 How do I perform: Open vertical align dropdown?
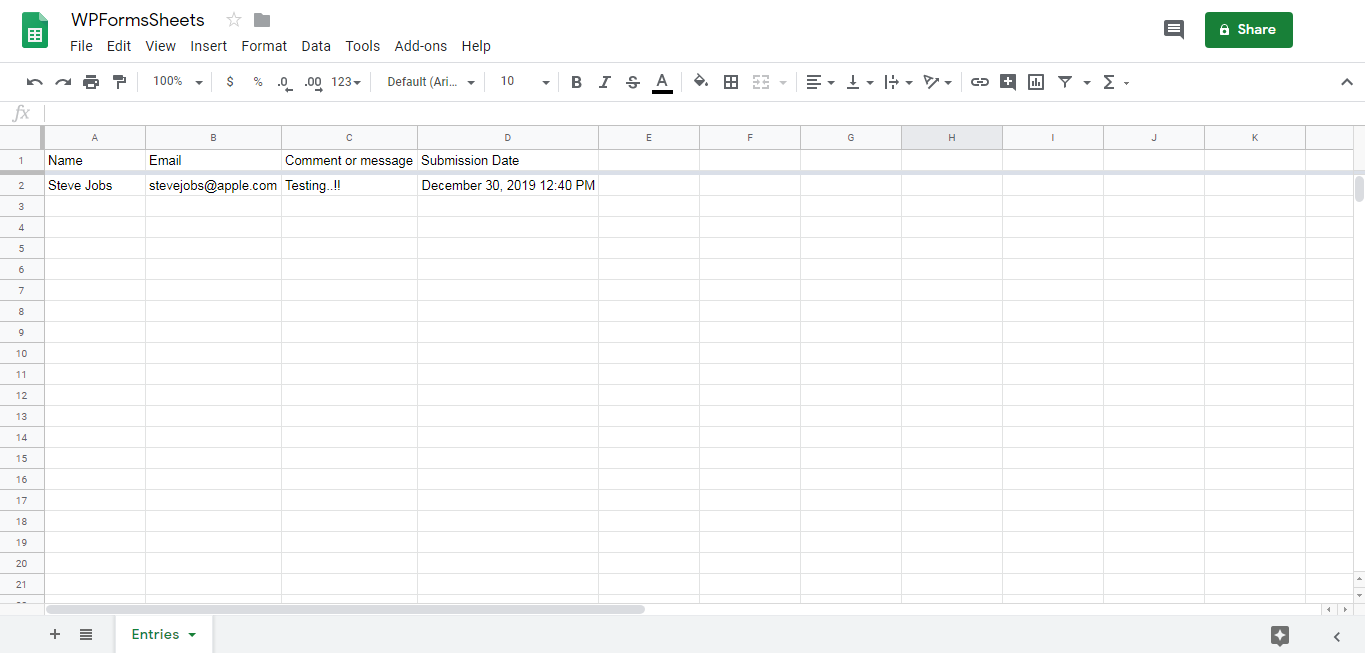point(859,82)
